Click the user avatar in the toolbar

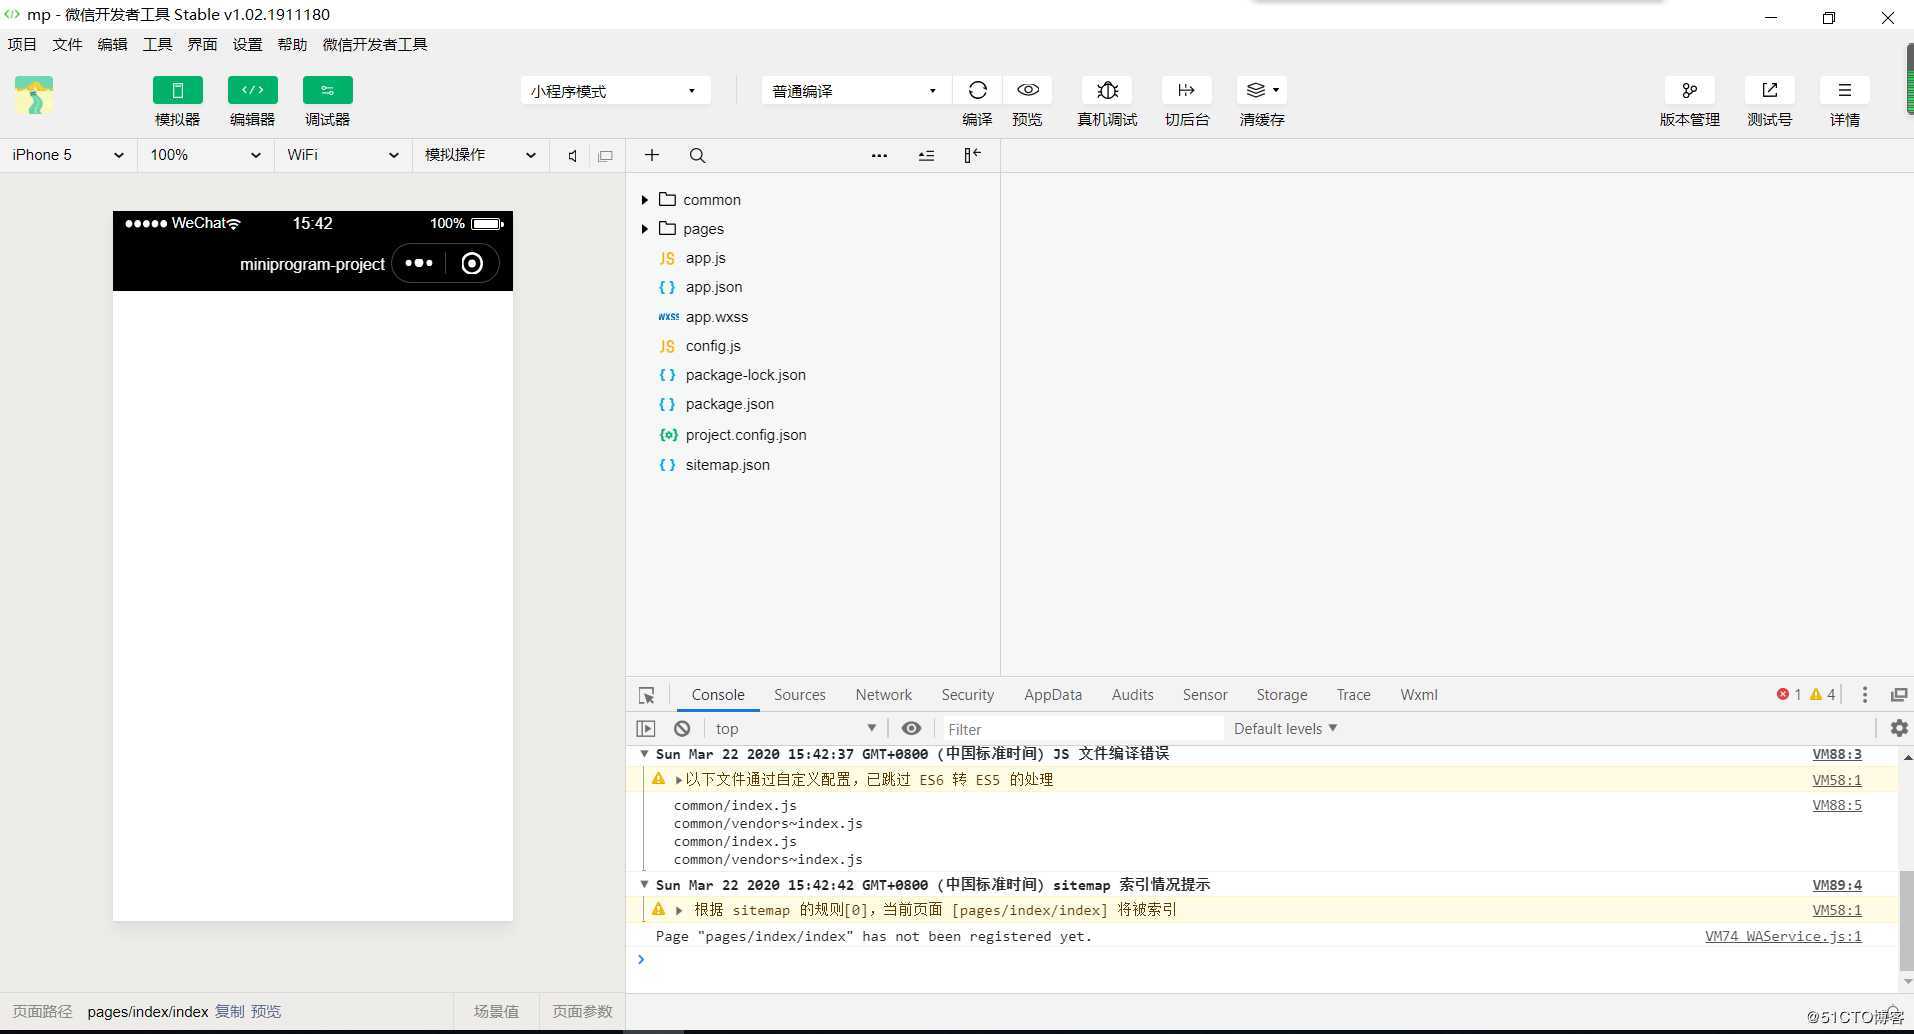click(x=33, y=96)
